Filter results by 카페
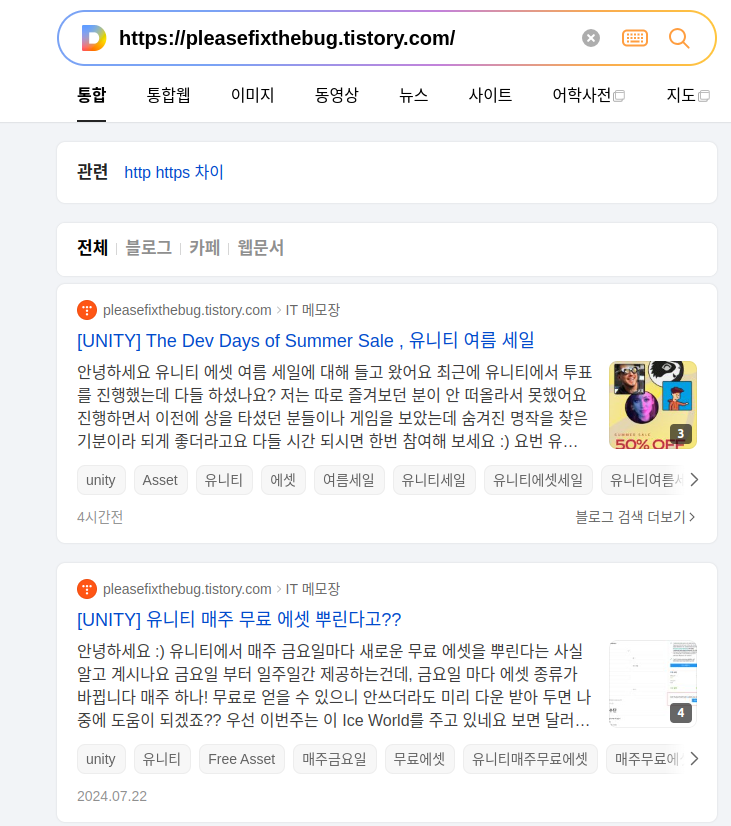The image size is (731, 826). click(204, 248)
